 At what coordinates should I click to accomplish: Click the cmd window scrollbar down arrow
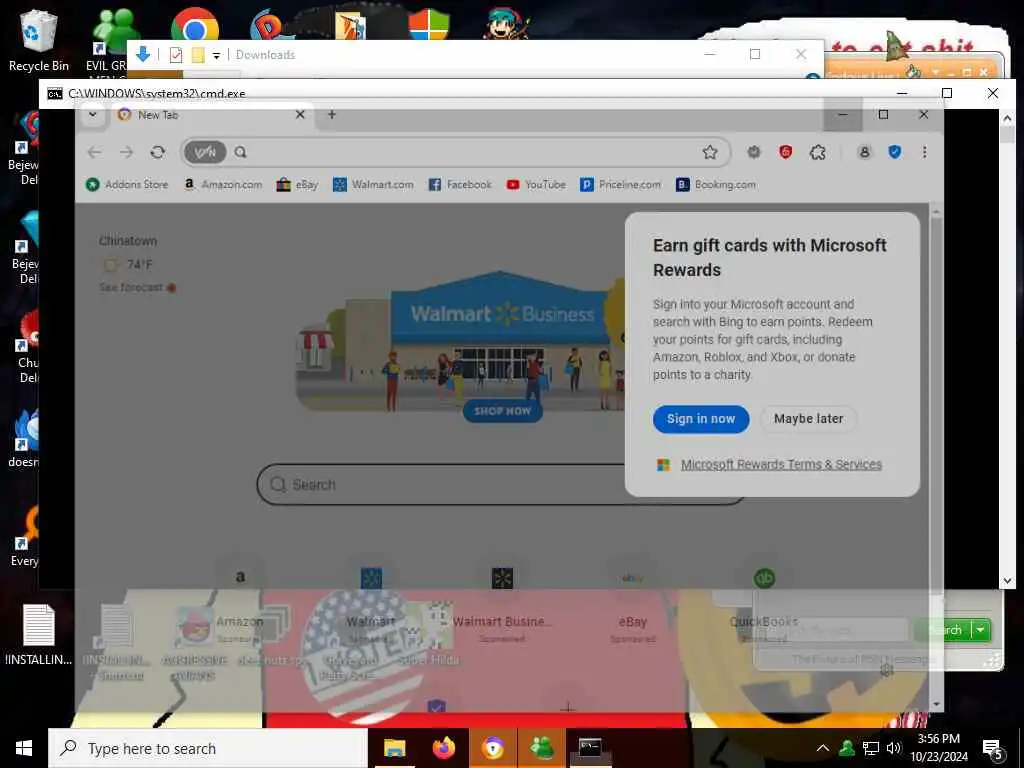tap(1007, 580)
